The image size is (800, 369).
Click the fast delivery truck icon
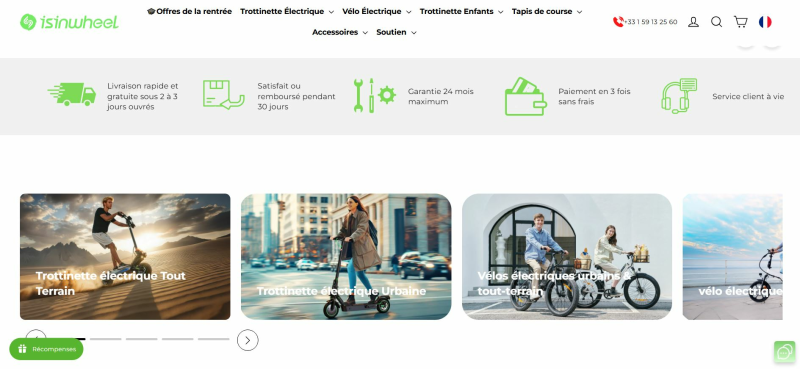(x=72, y=94)
